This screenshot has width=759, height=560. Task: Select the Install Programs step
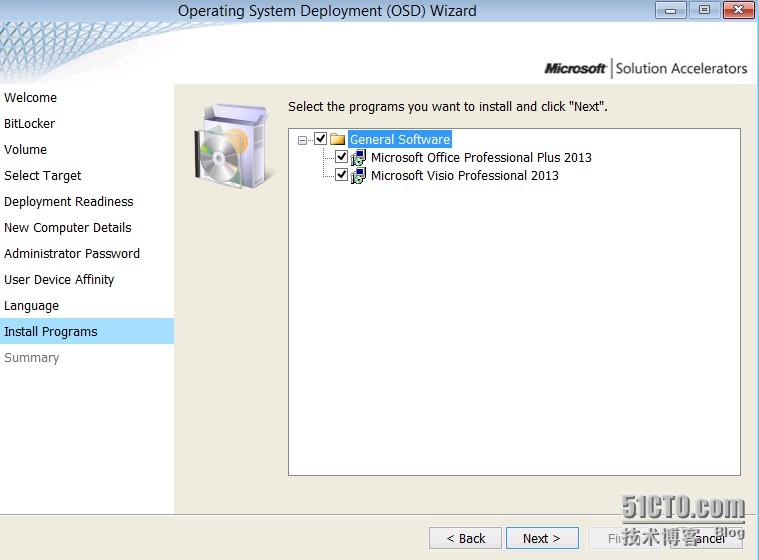87,332
